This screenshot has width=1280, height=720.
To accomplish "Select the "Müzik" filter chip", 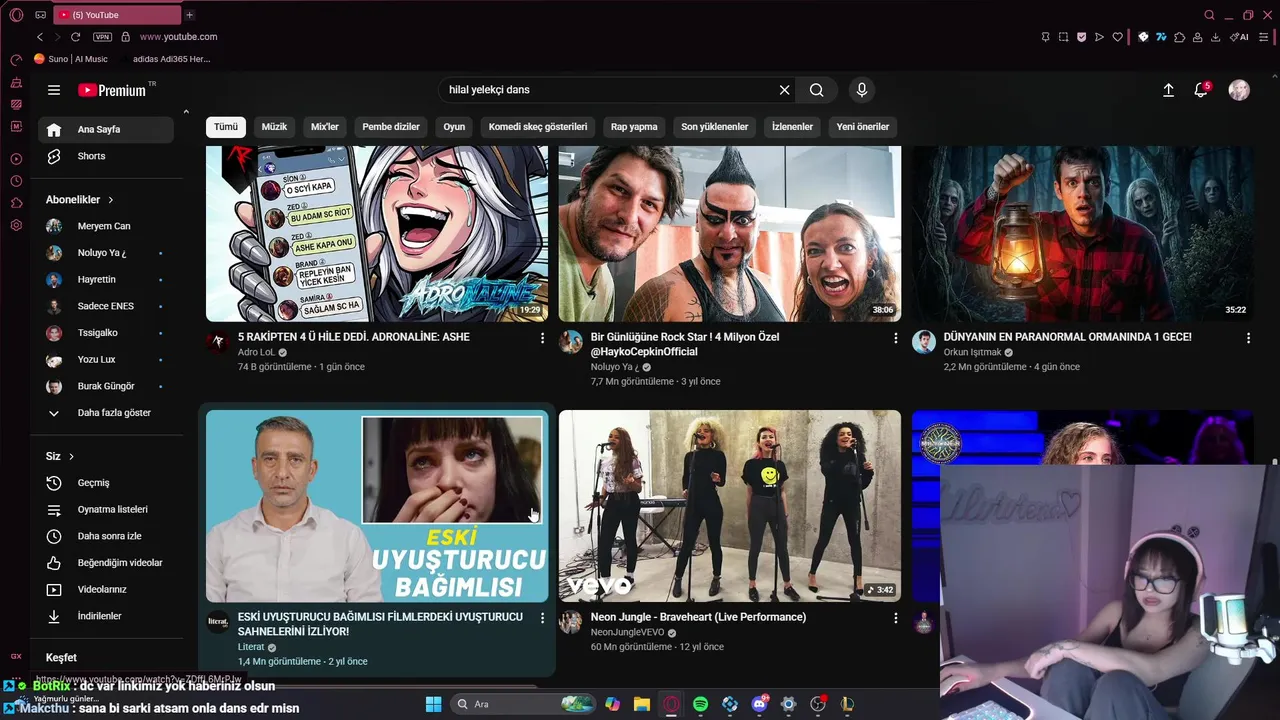I will click(x=274, y=127).
